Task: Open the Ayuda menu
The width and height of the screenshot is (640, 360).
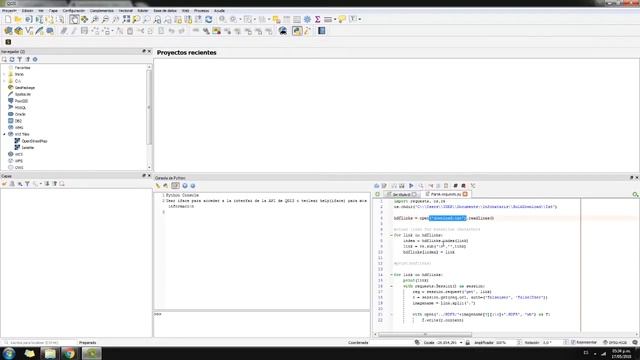Action: pos(220,11)
